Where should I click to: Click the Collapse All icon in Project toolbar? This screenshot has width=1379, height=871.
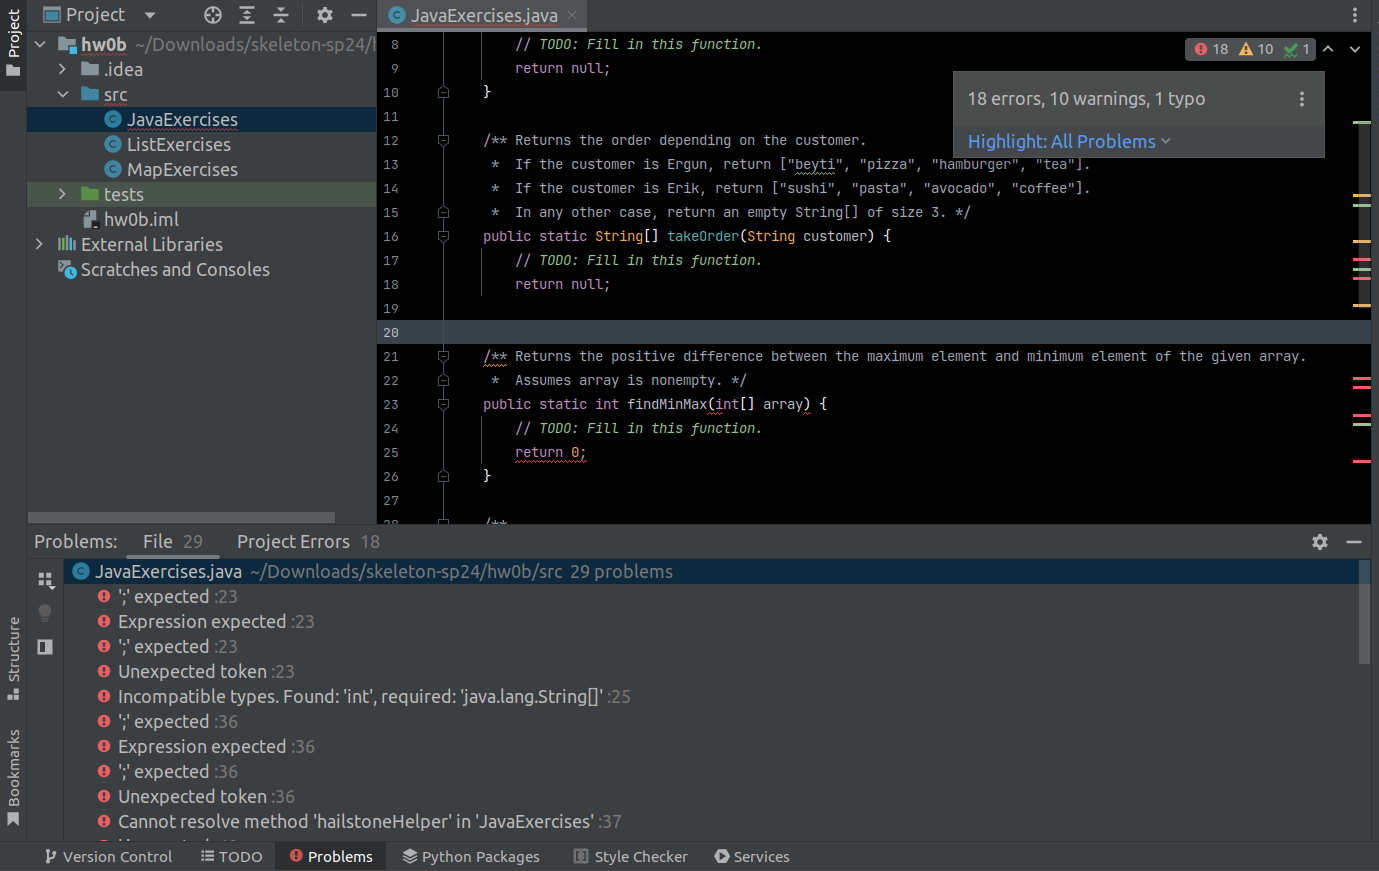tap(281, 14)
